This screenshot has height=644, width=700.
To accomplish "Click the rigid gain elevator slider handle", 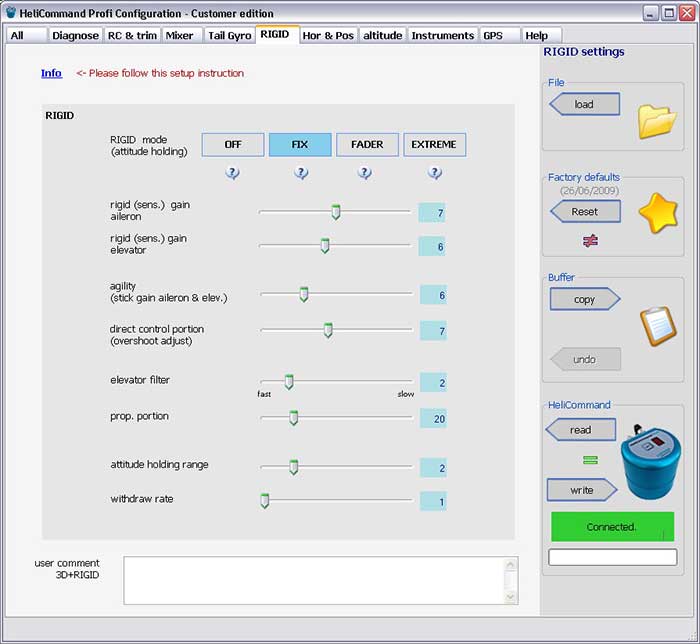I will (325, 245).
